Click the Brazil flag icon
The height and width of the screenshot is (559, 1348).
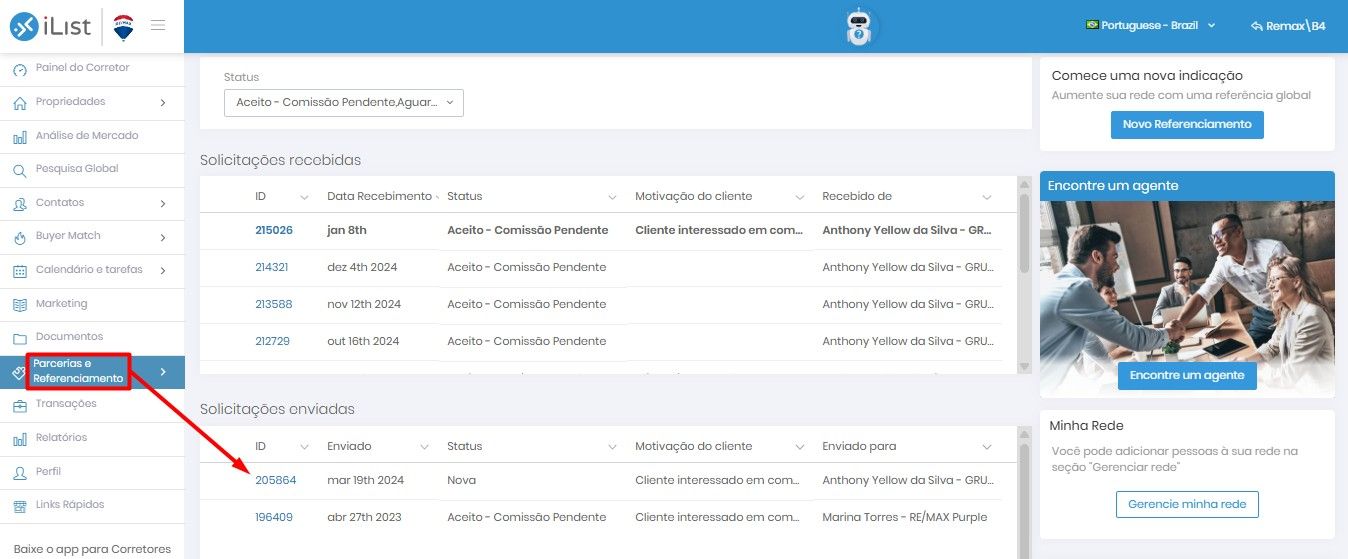(x=1092, y=25)
